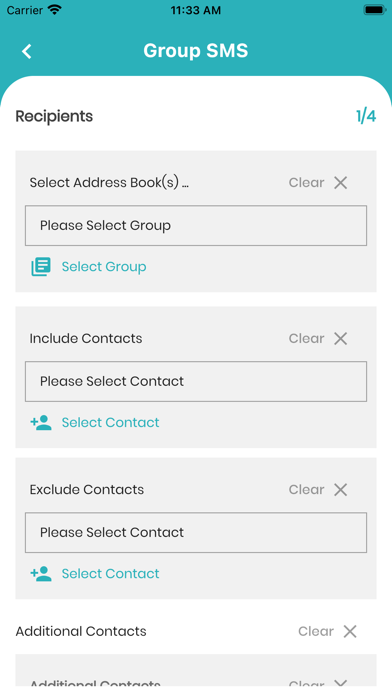
Task: Tap Select Contact link under Exclude Contacts
Action: pos(110,573)
